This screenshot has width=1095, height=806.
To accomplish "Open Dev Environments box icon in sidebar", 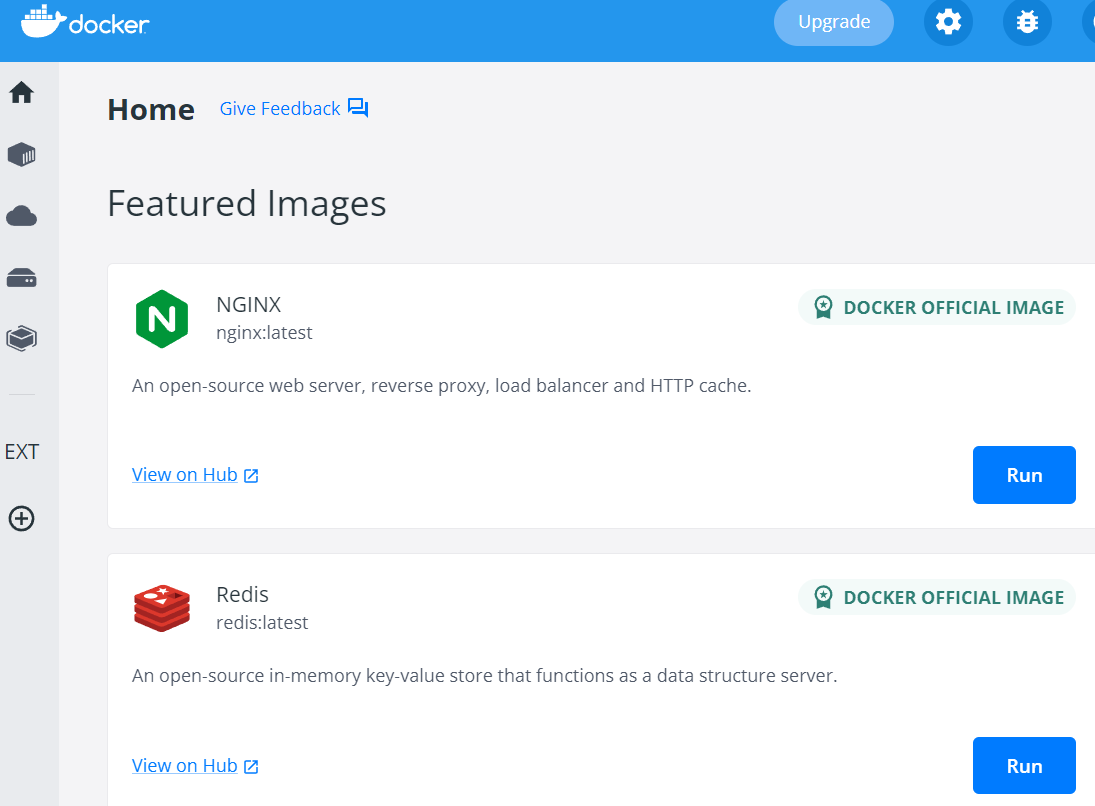I will tap(22, 339).
